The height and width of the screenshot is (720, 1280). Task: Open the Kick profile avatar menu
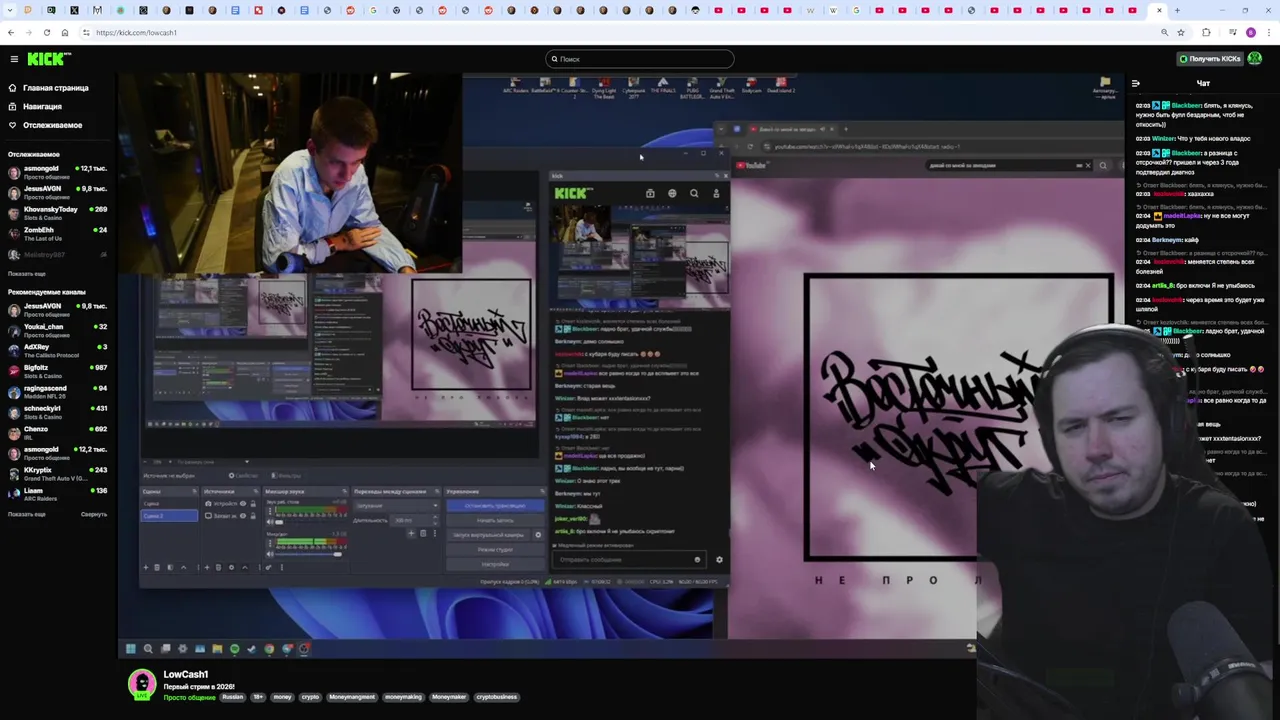pyautogui.click(x=1256, y=59)
